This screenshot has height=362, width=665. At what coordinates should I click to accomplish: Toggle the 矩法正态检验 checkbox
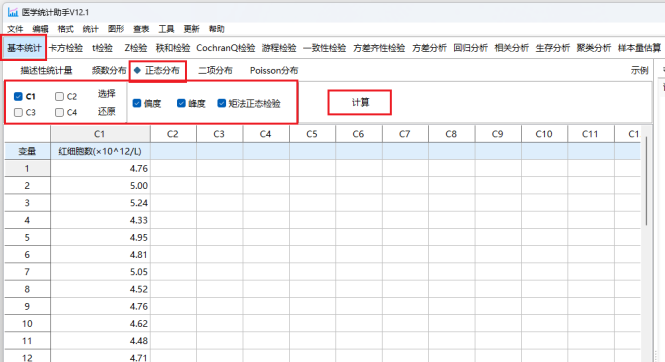(x=222, y=103)
